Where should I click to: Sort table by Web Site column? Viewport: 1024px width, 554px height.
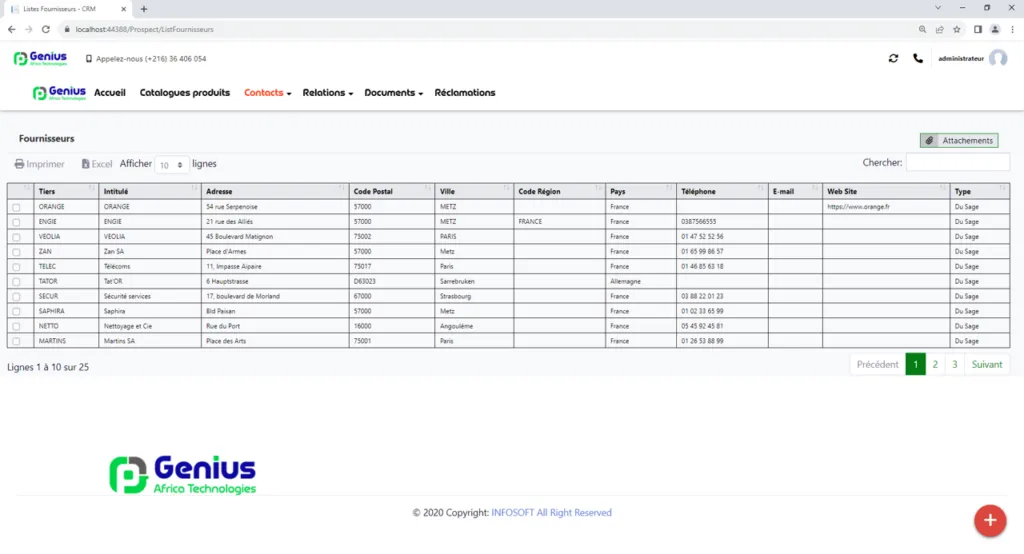[886, 191]
